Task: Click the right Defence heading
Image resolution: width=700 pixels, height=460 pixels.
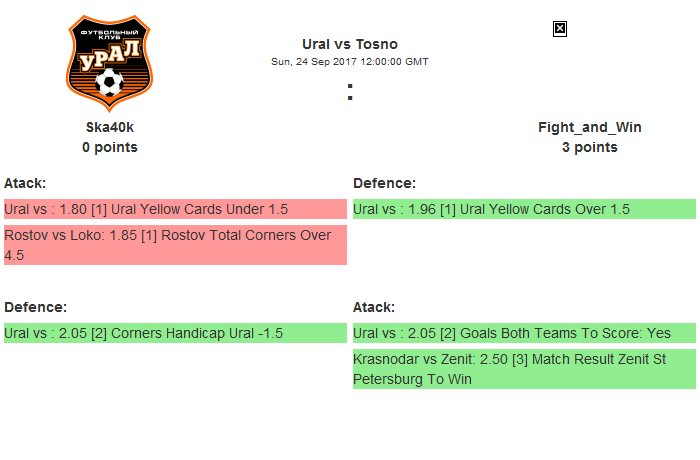Action: (x=385, y=183)
